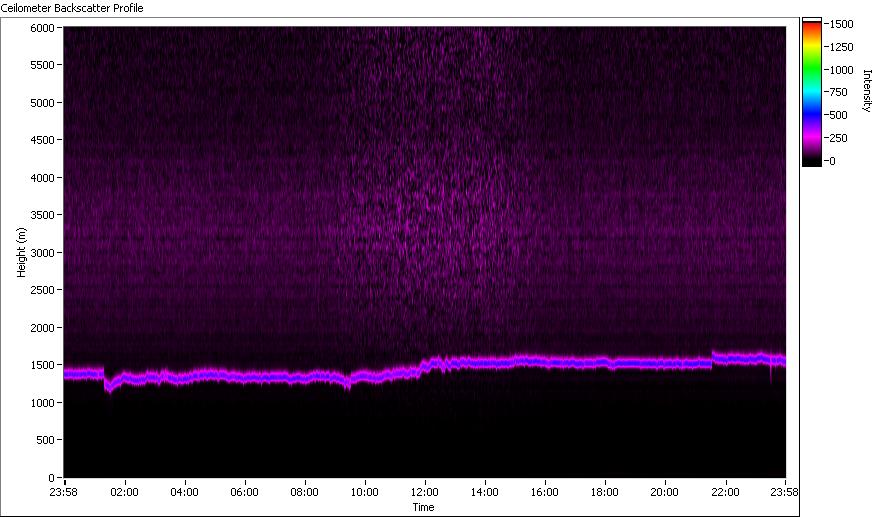Click the '1500' intensity scale label
Image resolution: width=876 pixels, height=517 pixels.
[x=841, y=25]
